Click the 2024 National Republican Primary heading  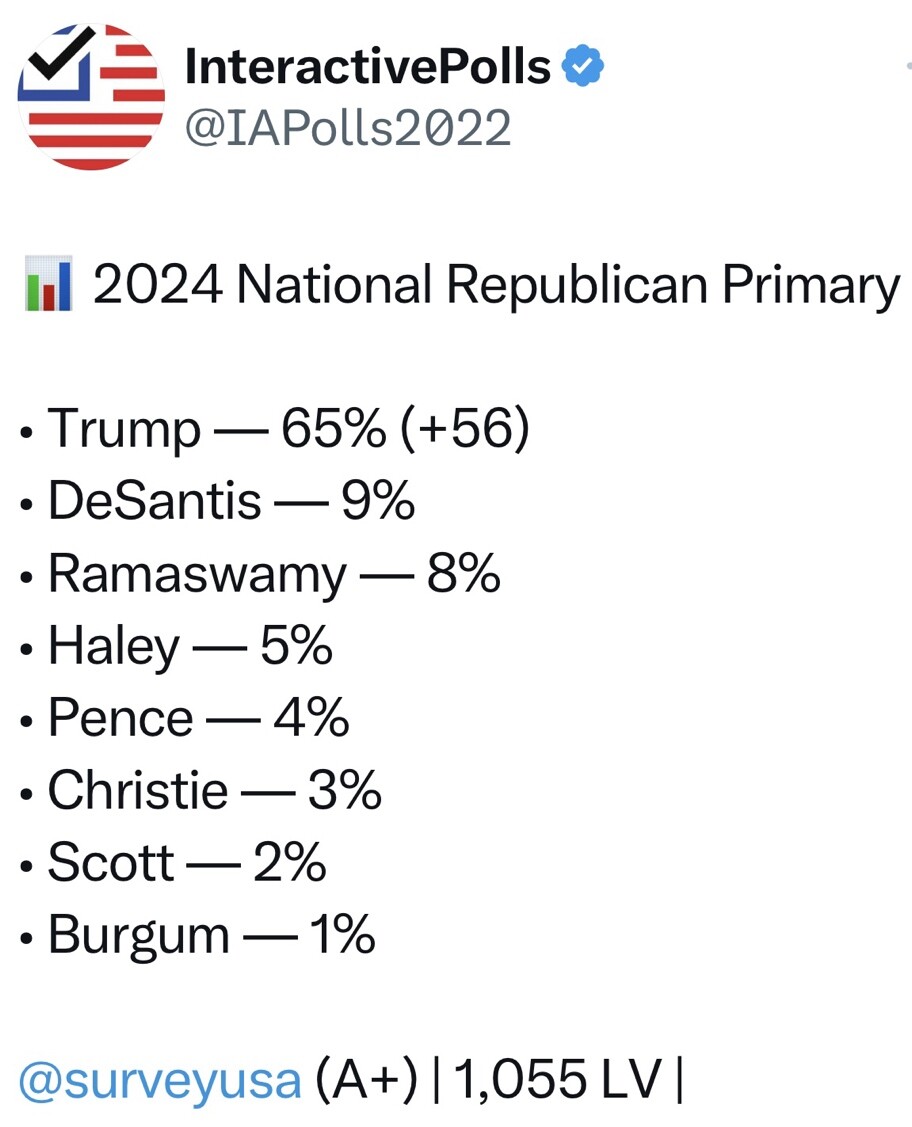pyautogui.click(x=496, y=286)
